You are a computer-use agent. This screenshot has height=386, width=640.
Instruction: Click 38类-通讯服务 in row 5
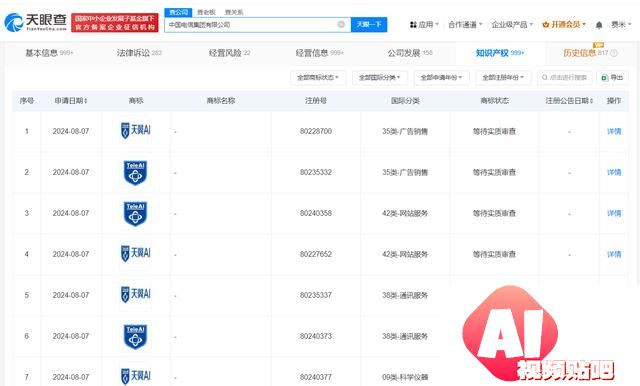coord(405,295)
